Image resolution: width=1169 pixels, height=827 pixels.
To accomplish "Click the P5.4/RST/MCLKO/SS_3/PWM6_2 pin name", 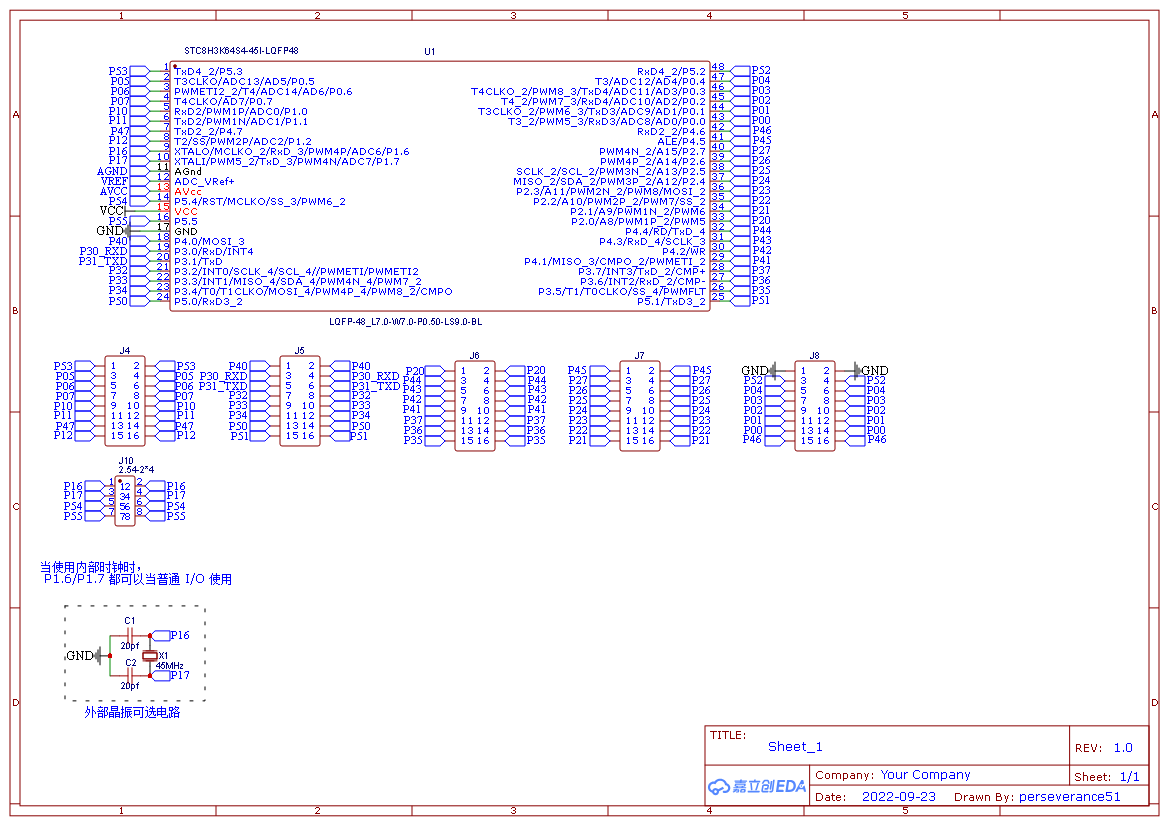I will coord(260,201).
